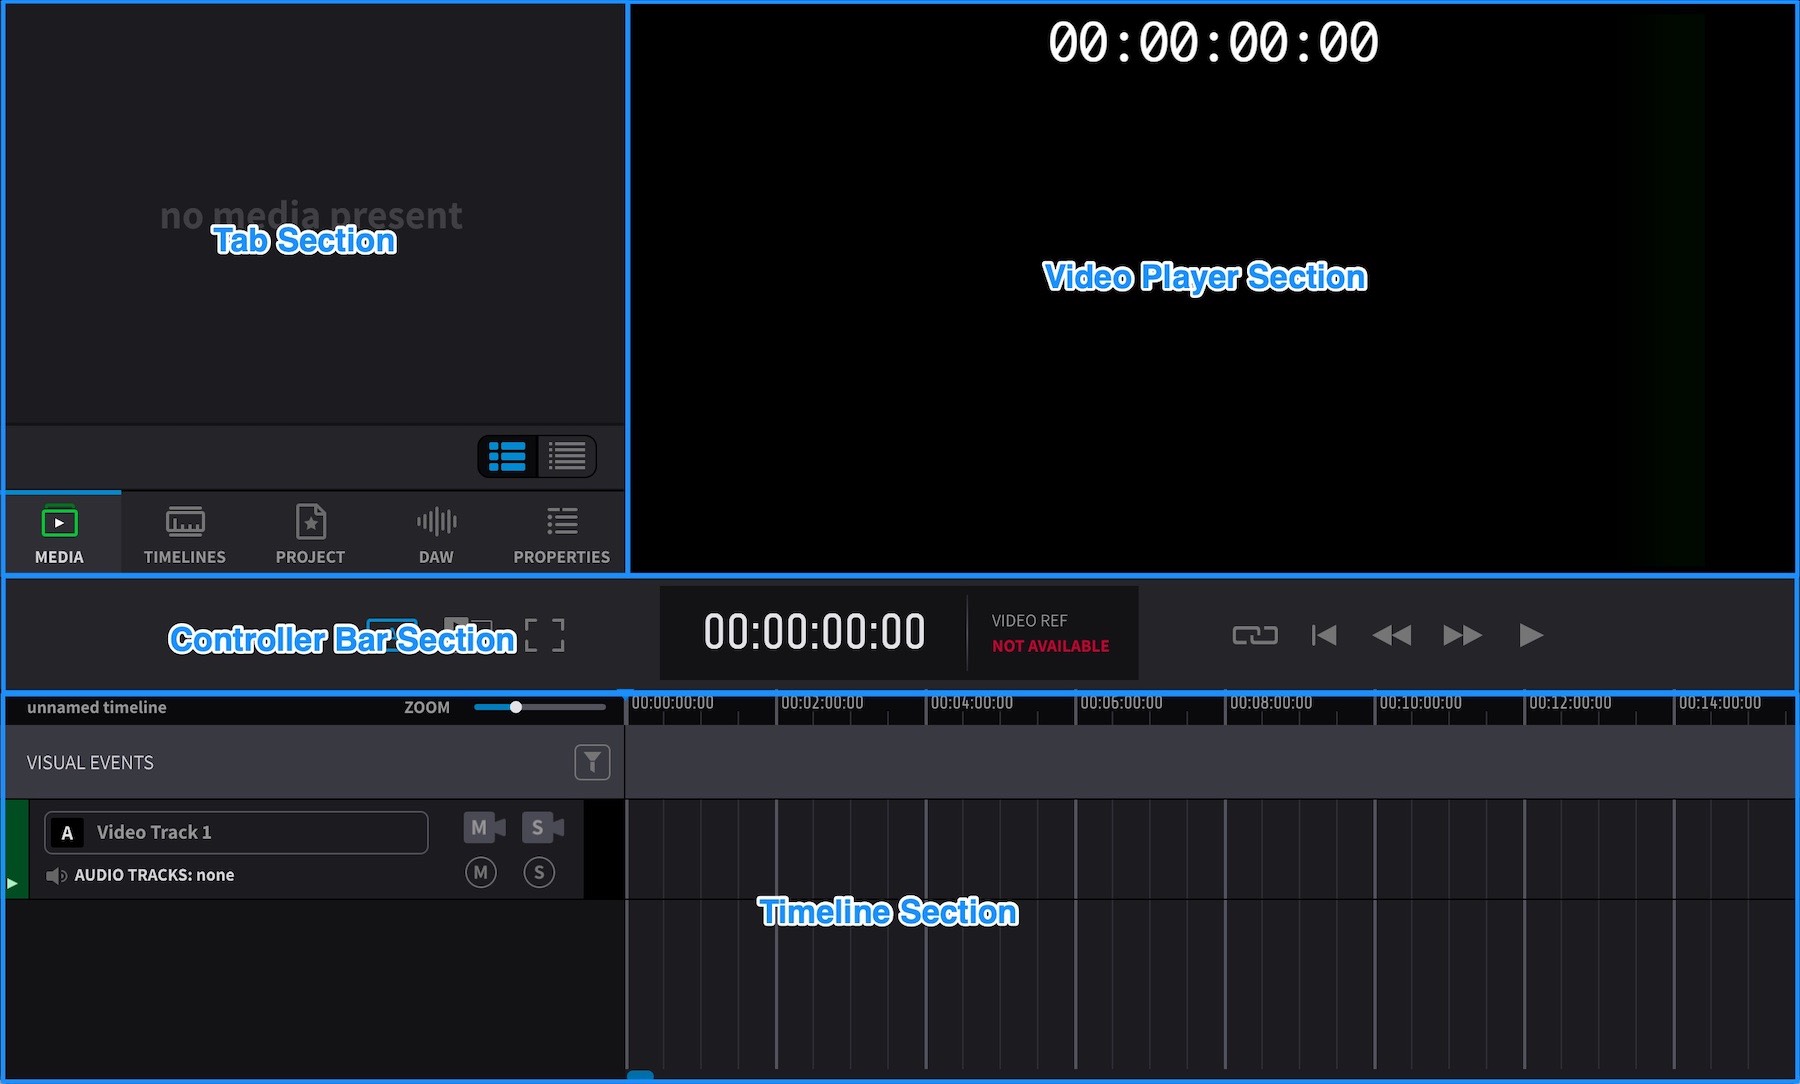Viewport: 1800px width, 1084px height.
Task: Open the PROJECT tab
Action: click(310, 533)
